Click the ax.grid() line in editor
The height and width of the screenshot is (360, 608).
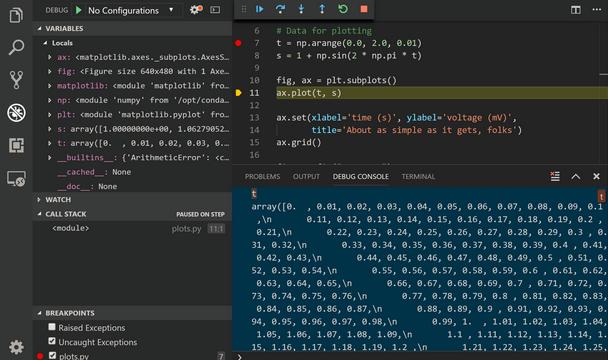[299, 142]
